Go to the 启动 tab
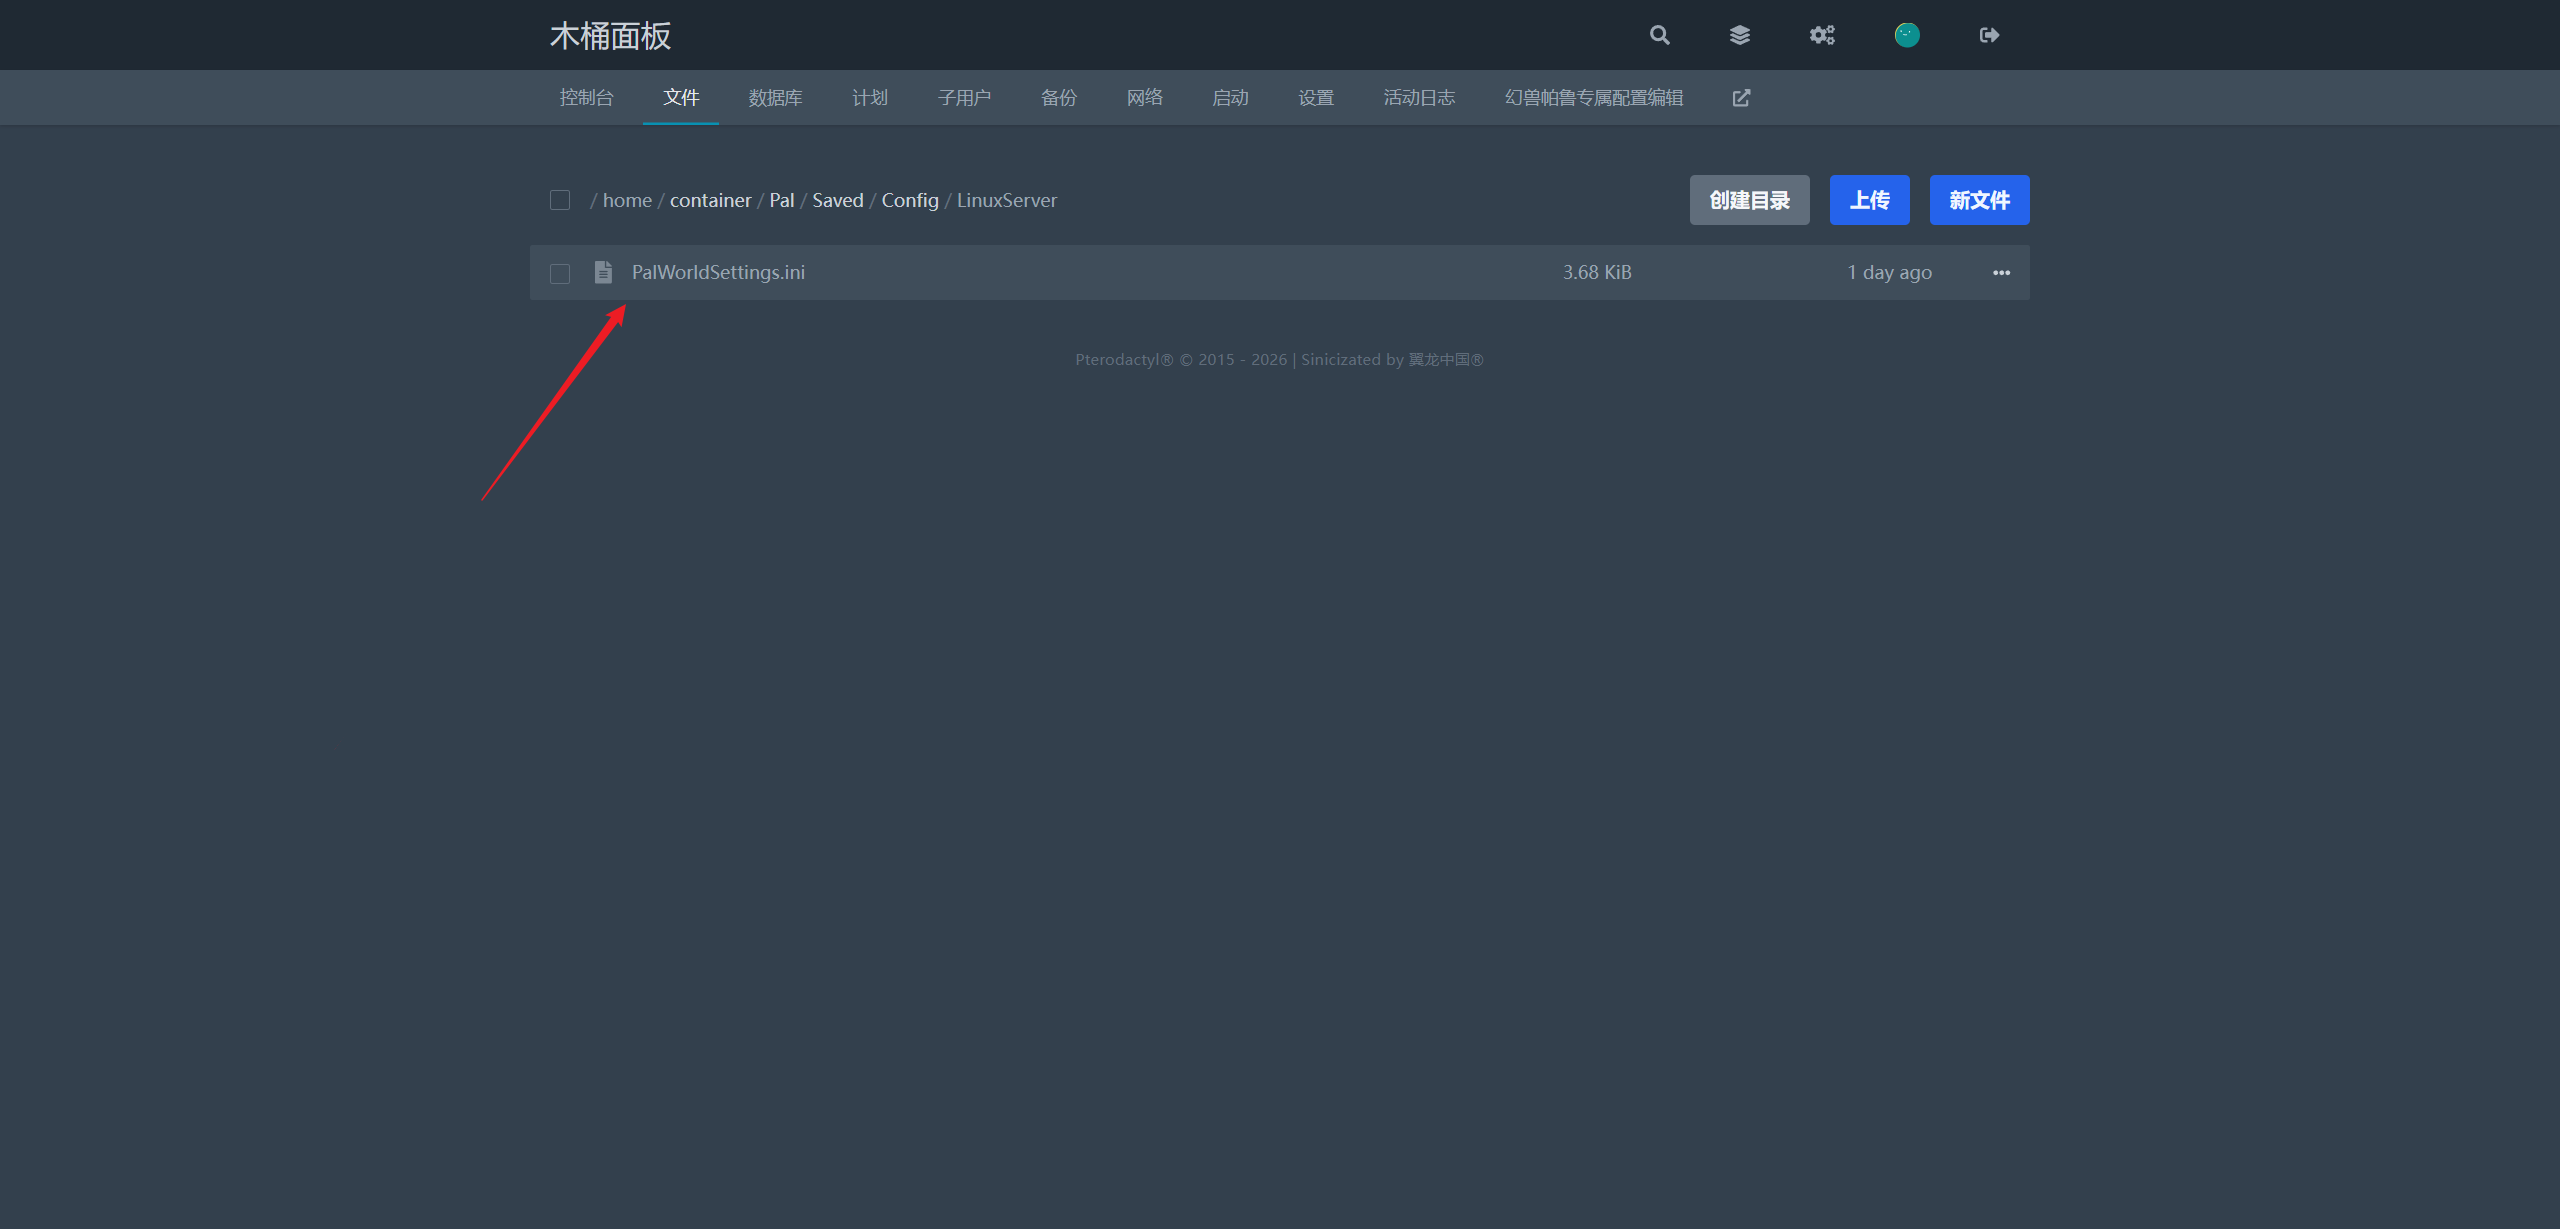Viewport: 2560px width, 1229px height. tap(1230, 98)
